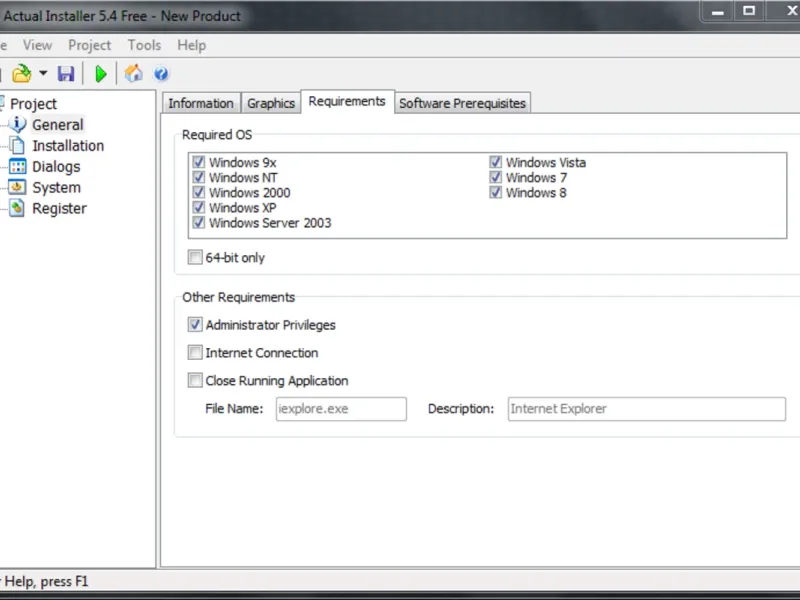
Task: Open the Project menu
Action: point(89,45)
